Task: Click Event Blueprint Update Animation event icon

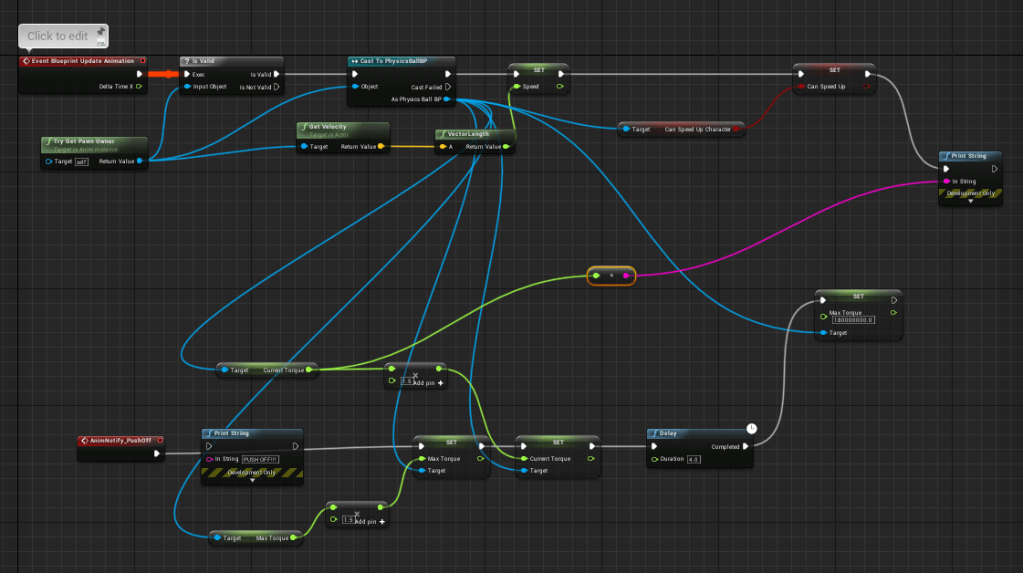Action: point(26,61)
